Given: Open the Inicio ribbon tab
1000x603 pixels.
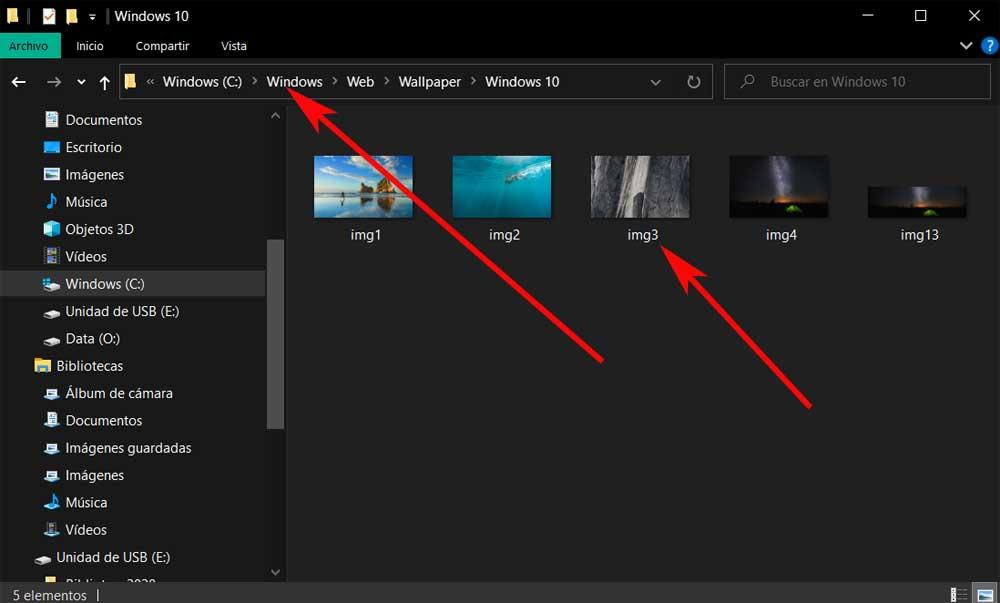Looking at the screenshot, I should point(90,45).
